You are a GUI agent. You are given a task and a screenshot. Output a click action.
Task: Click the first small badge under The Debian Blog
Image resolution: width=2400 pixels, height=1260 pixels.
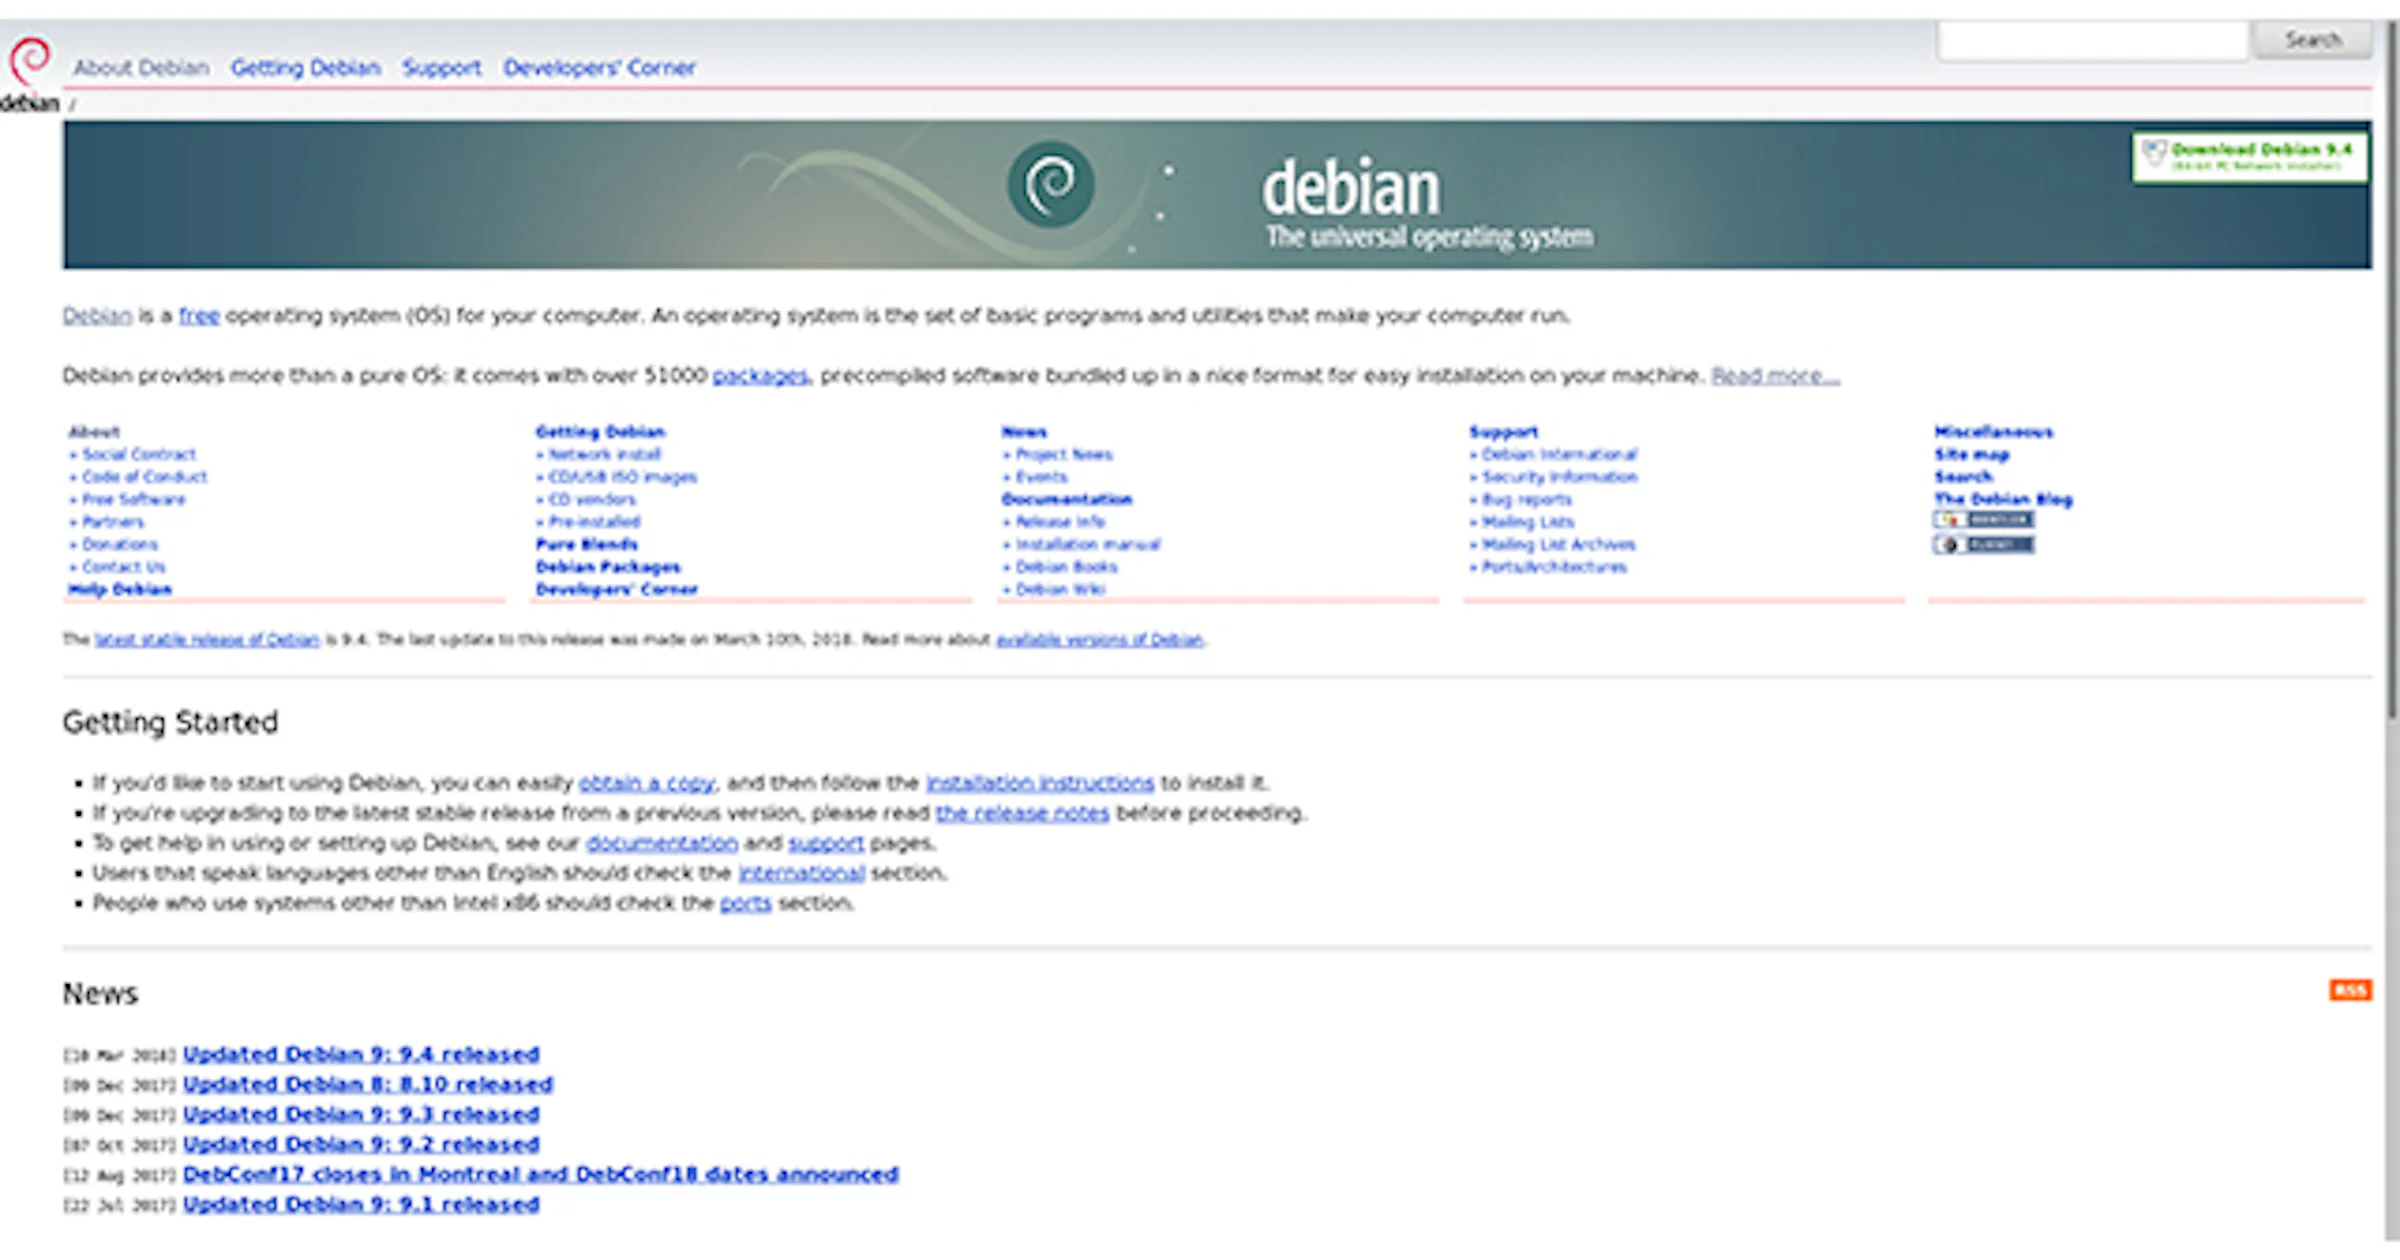pos(1984,520)
